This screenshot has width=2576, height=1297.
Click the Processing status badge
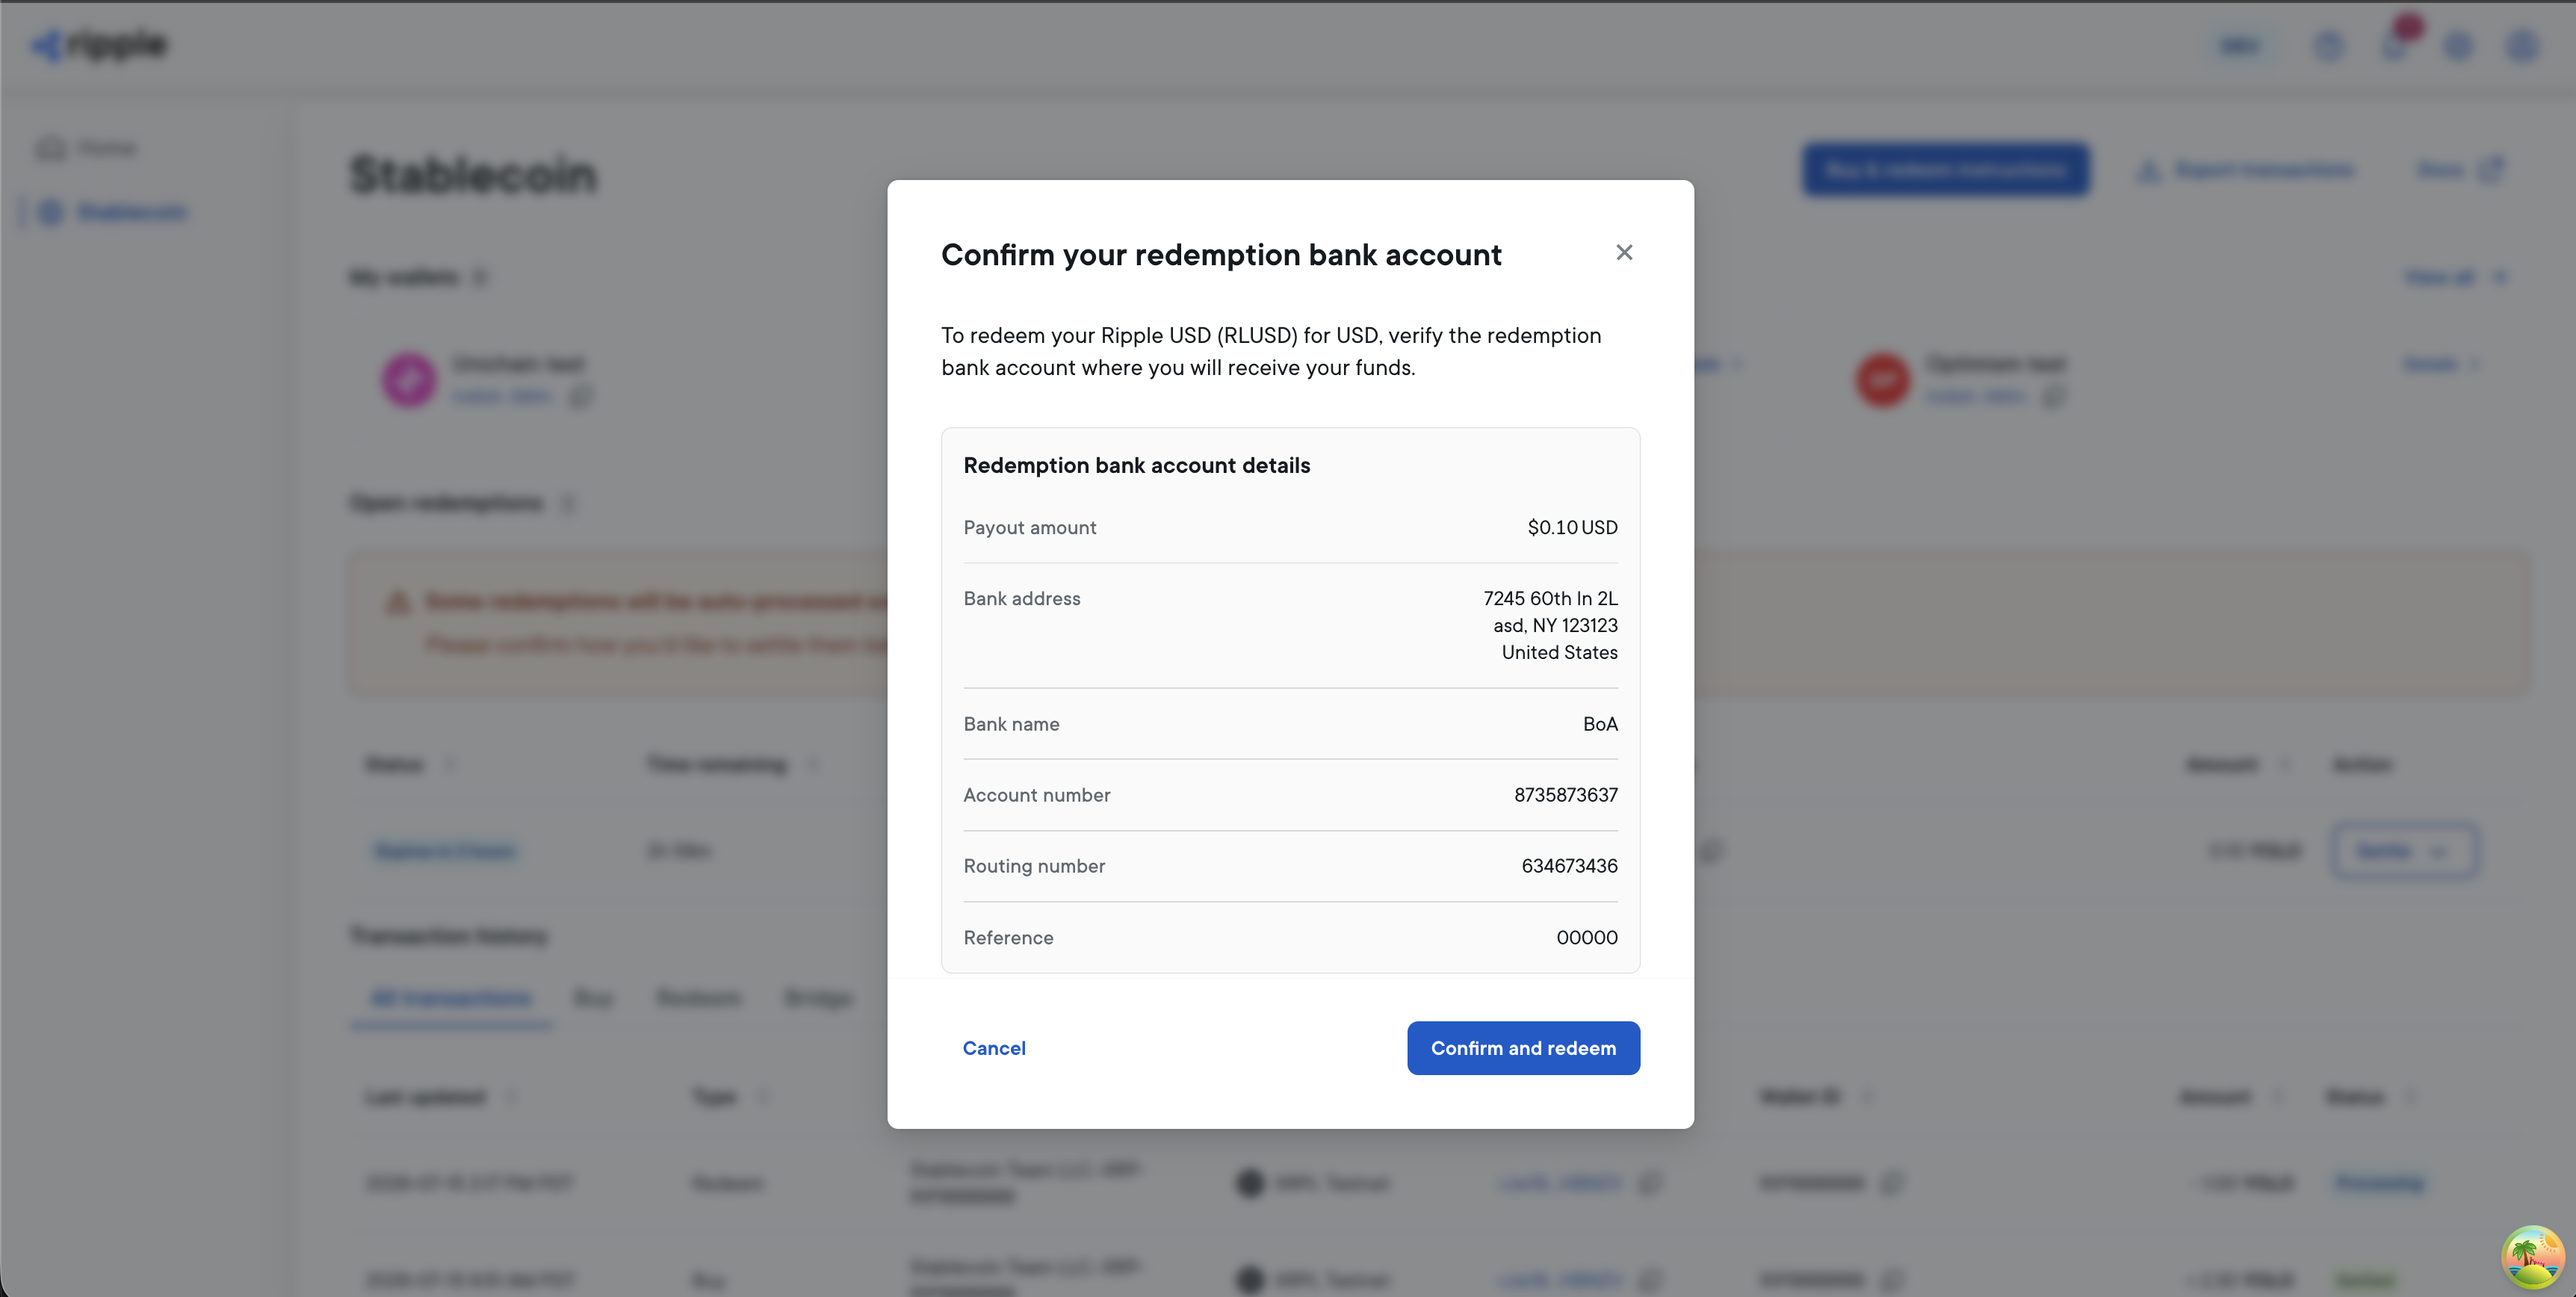2379,1183
